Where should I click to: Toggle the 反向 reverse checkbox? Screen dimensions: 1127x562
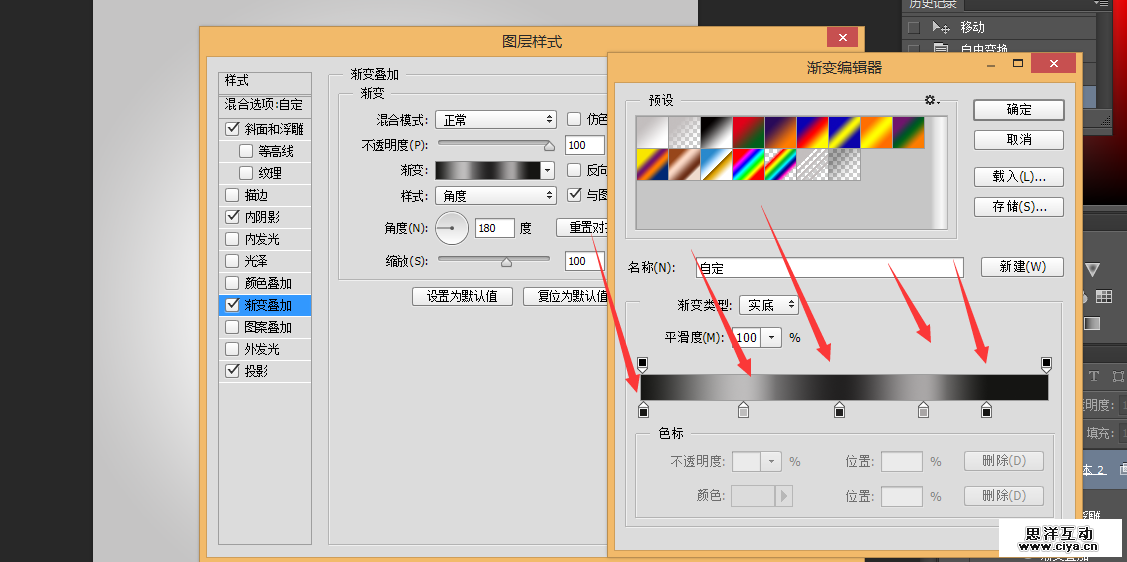point(574,170)
